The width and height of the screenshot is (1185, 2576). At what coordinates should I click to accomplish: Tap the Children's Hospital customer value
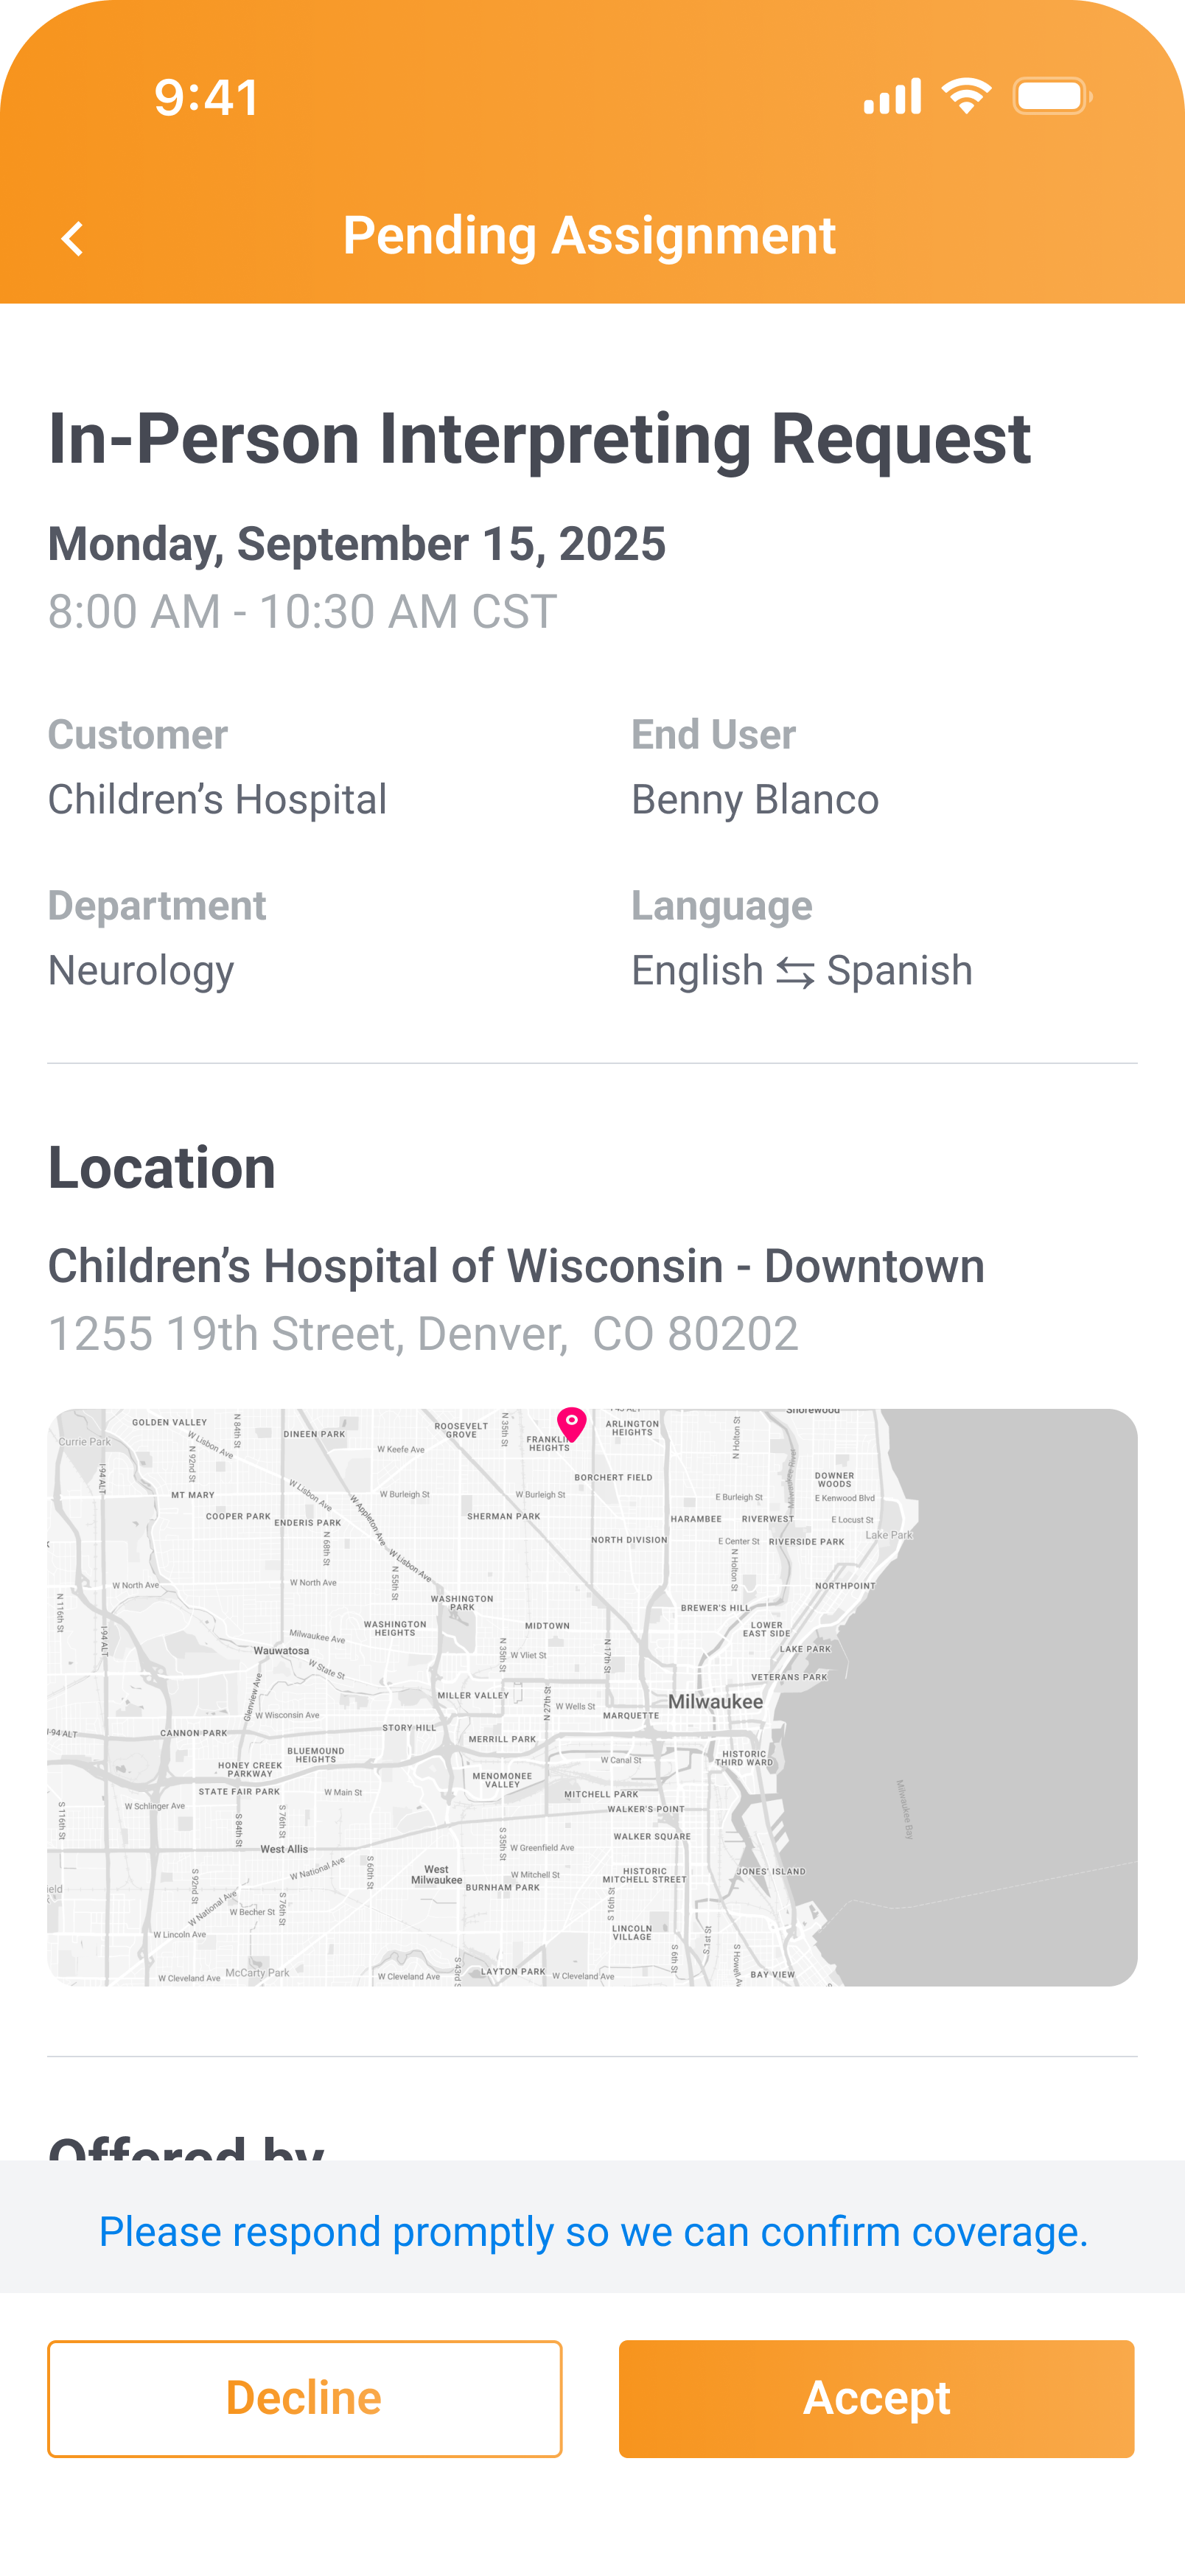[217, 800]
